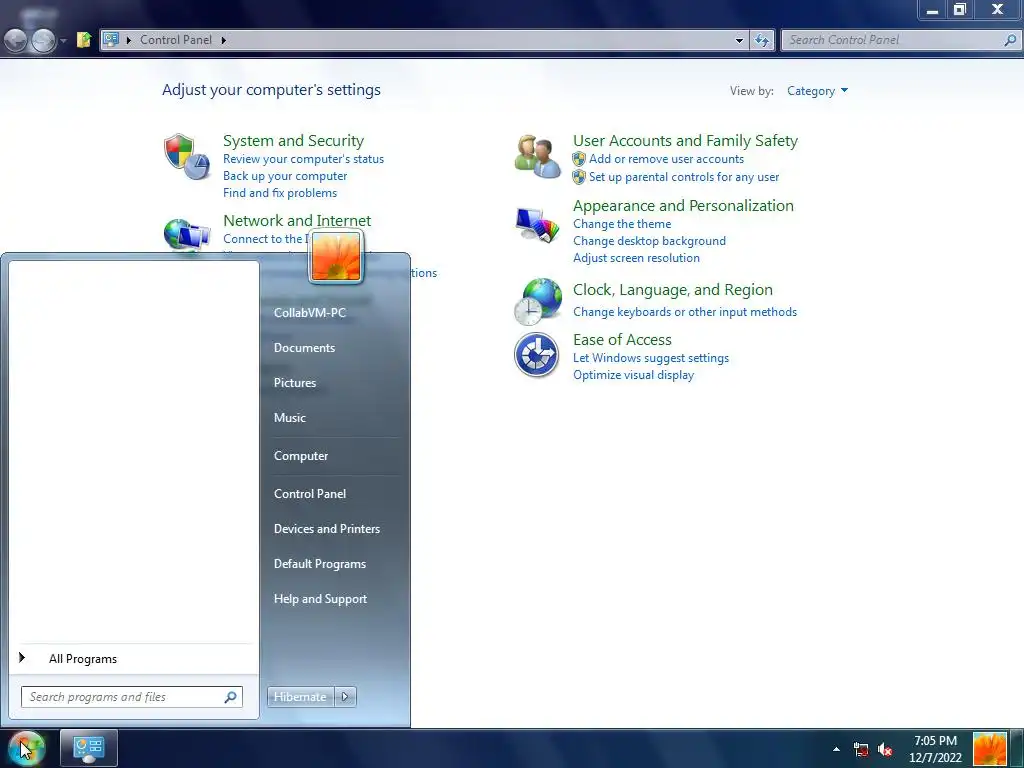The height and width of the screenshot is (768, 1024).
Task: Click the arrow before Control Panel in address bar
Action: (129, 40)
